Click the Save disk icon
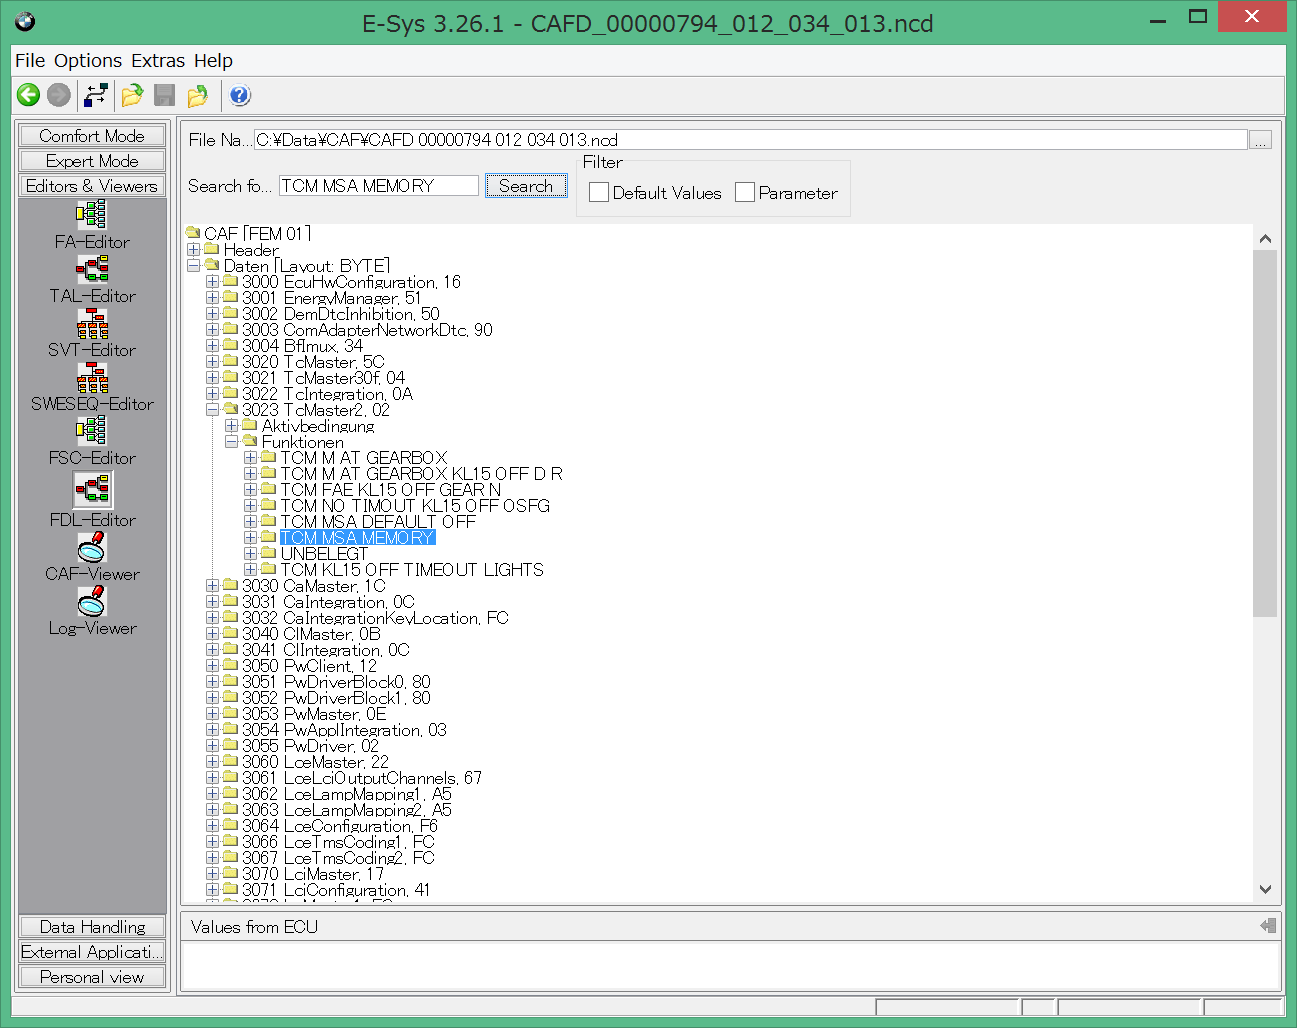 click(165, 95)
